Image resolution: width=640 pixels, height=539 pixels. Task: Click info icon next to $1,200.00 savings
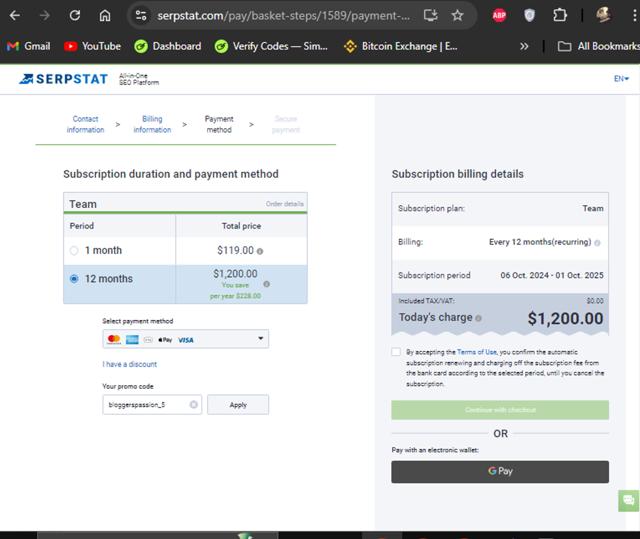(267, 284)
